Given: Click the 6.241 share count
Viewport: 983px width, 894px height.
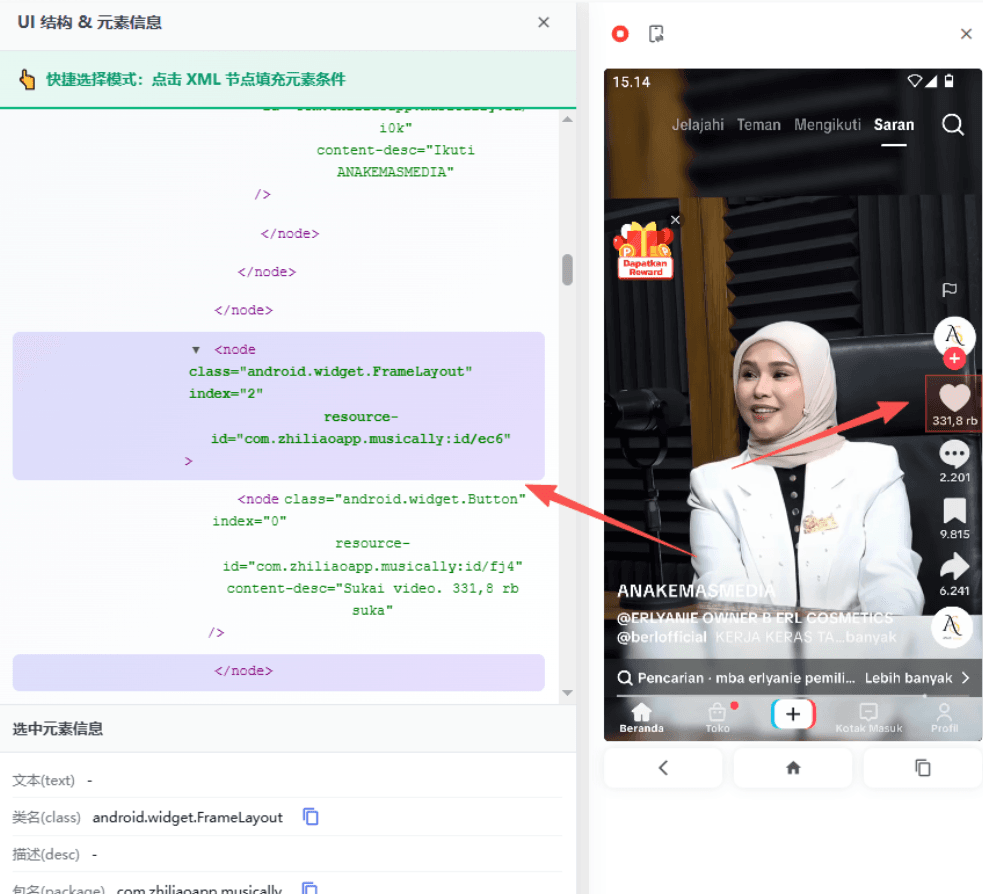Looking at the screenshot, I should [954, 591].
